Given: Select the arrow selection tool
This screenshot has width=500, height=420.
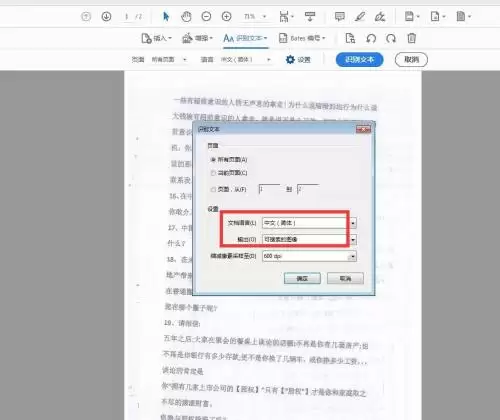Looking at the screenshot, I should pos(166,16).
